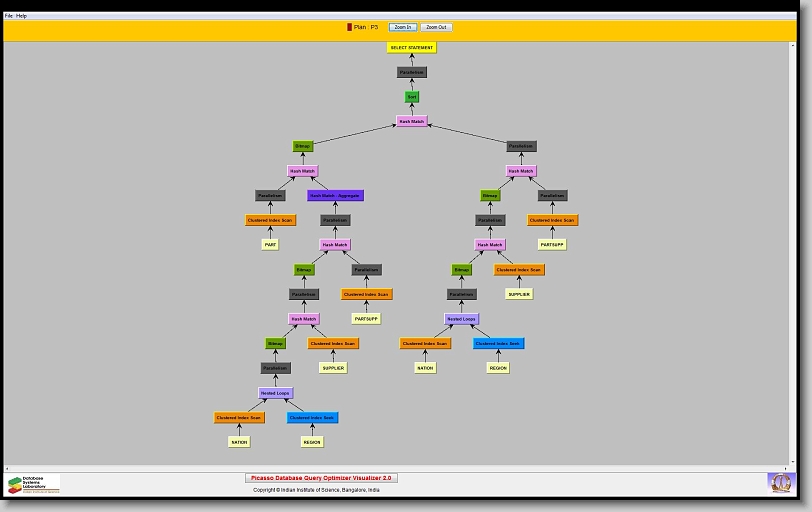Select the green Sort node
Viewport: 812px width, 512px height.
[412, 97]
